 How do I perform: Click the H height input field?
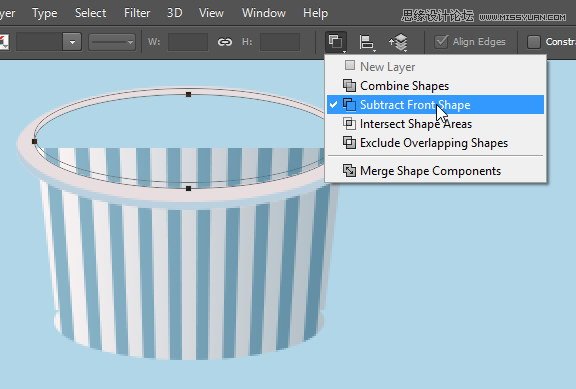point(280,42)
